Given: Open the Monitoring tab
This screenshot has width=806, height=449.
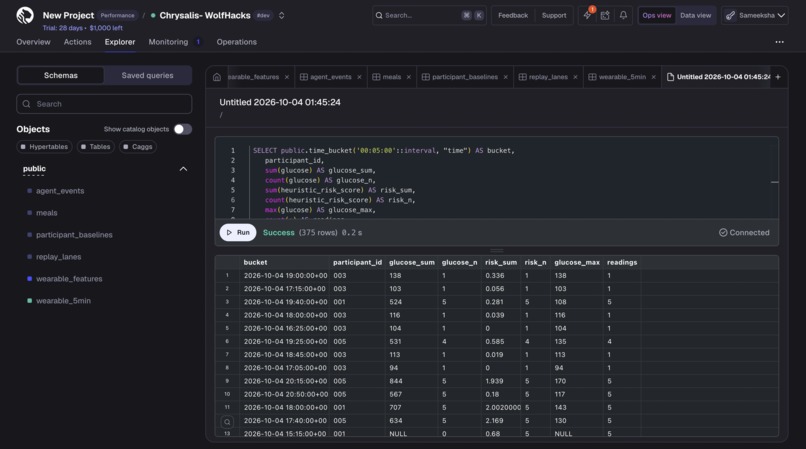Looking at the screenshot, I should 168,42.
